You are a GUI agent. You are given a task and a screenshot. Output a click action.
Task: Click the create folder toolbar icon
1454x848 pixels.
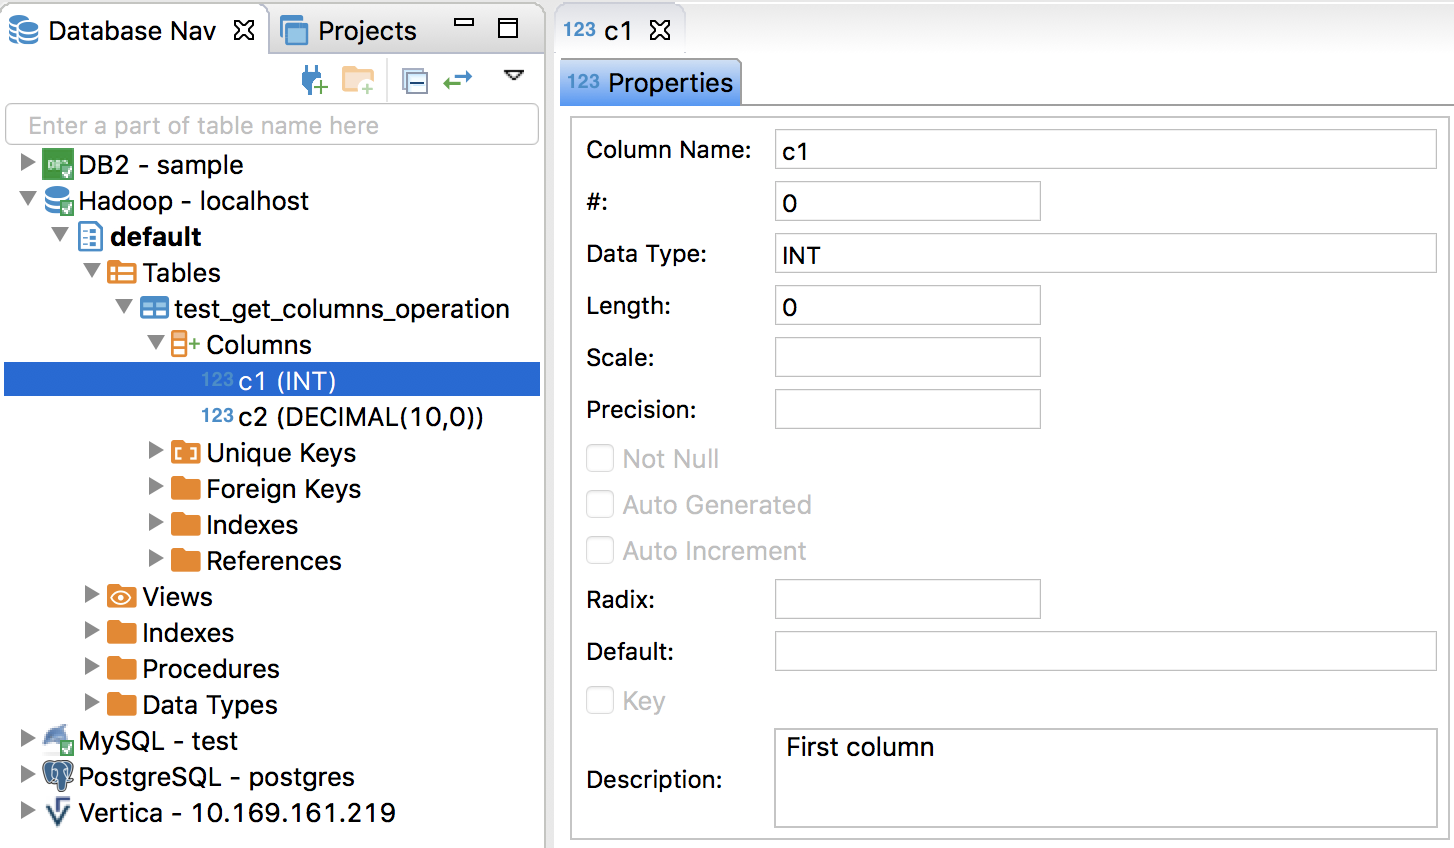point(358,80)
